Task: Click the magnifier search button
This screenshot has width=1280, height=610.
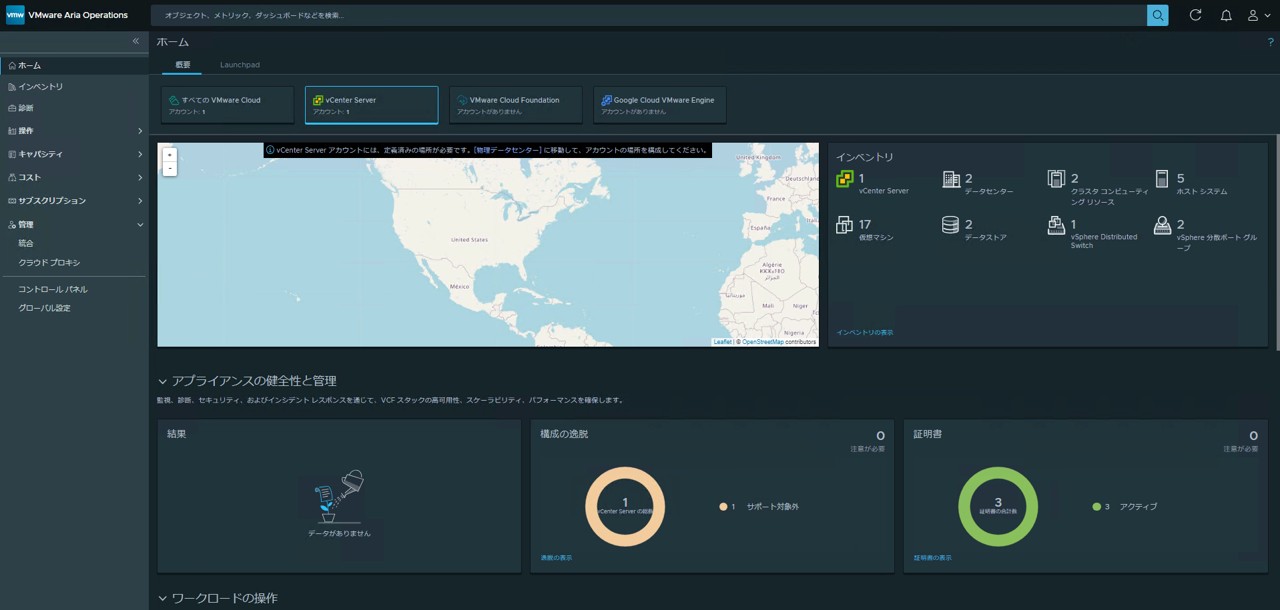Action: (1157, 15)
